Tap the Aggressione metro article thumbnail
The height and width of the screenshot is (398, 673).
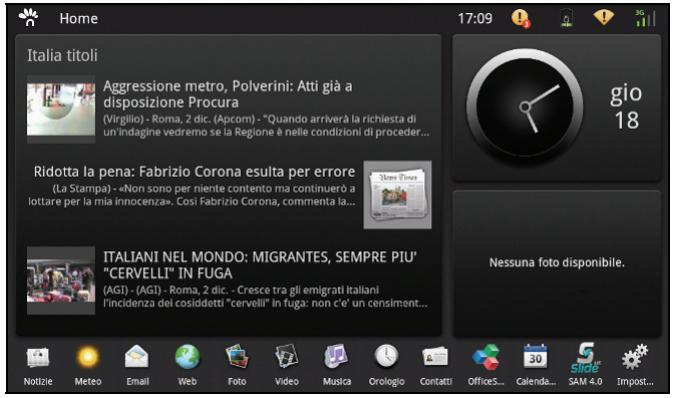tap(61, 109)
